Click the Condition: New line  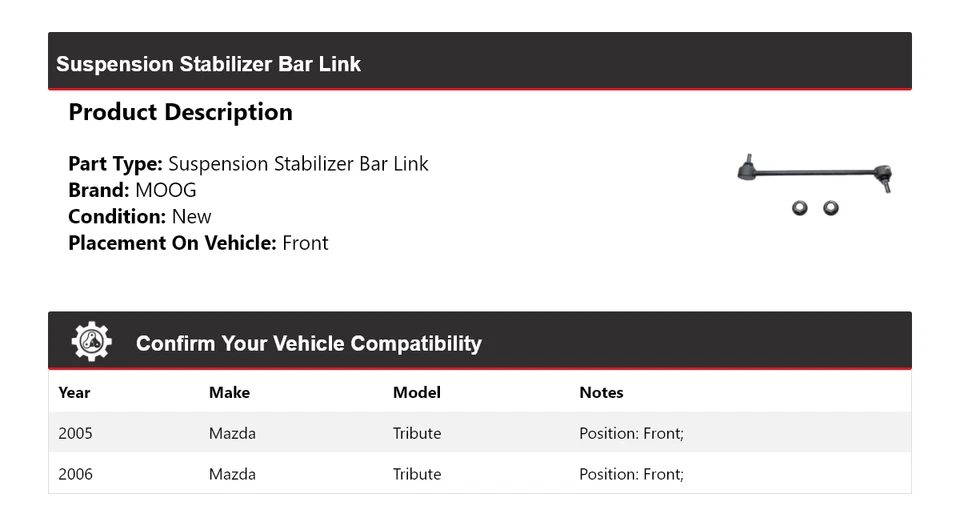pos(140,216)
